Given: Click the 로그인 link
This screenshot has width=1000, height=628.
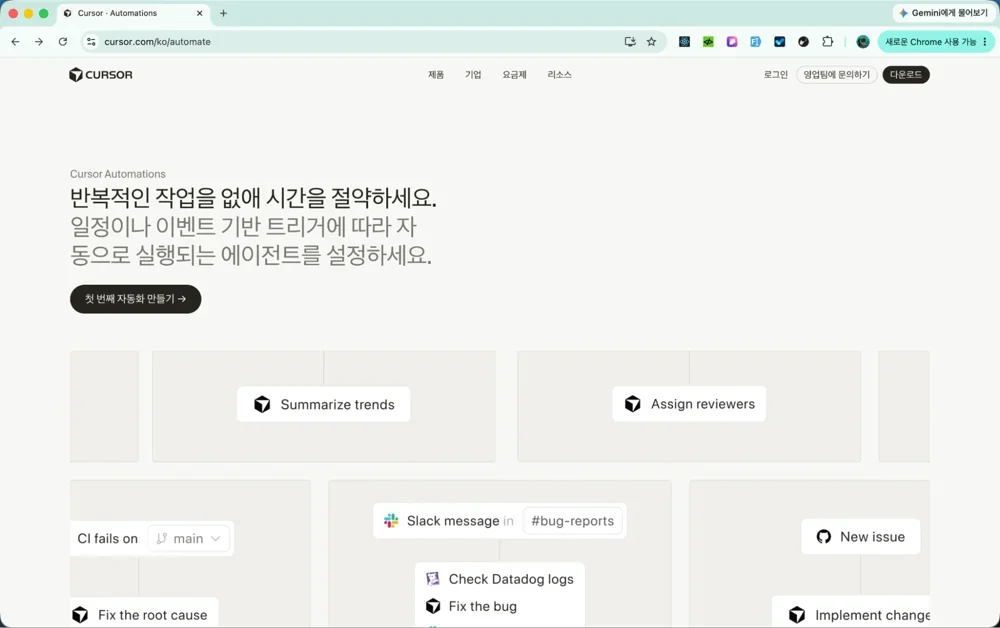Looking at the screenshot, I should pyautogui.click(x=776, y=75).
